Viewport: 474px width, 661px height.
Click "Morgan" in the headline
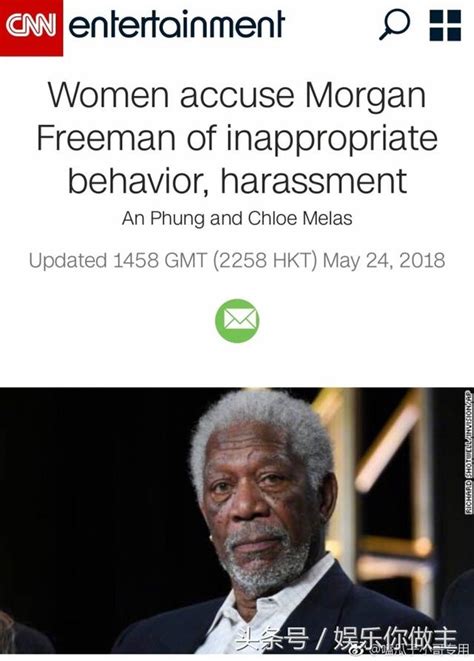tap(365, 97)
